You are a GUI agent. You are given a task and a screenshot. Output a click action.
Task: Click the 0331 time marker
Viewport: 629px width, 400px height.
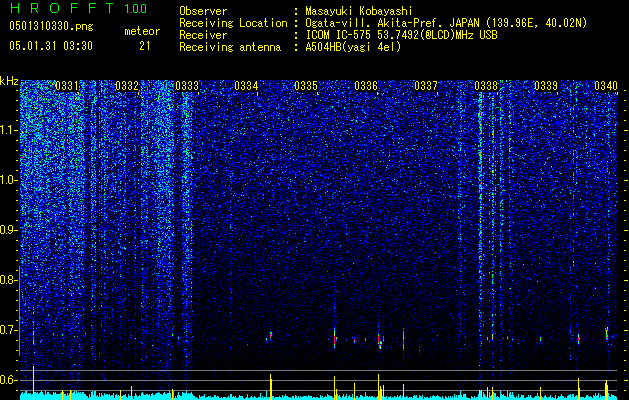[67, 86]
